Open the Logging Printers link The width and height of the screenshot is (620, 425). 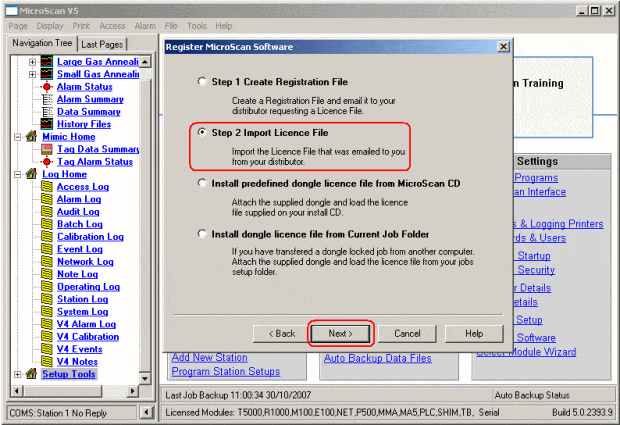(558, 224)
